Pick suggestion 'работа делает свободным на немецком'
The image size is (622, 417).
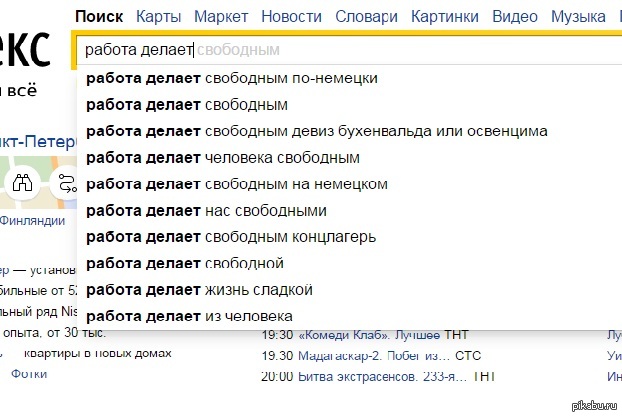(236, 184)
